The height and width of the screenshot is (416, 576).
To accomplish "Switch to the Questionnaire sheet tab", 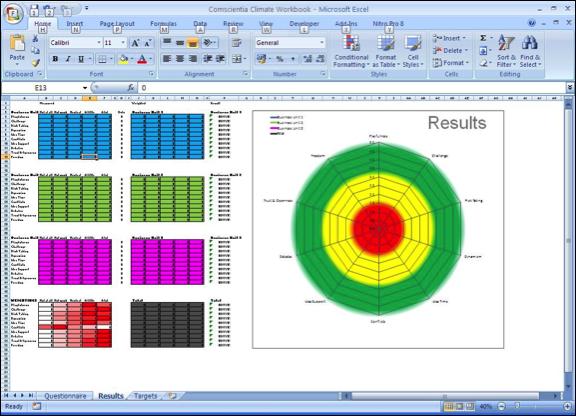I will click(65, 396).
